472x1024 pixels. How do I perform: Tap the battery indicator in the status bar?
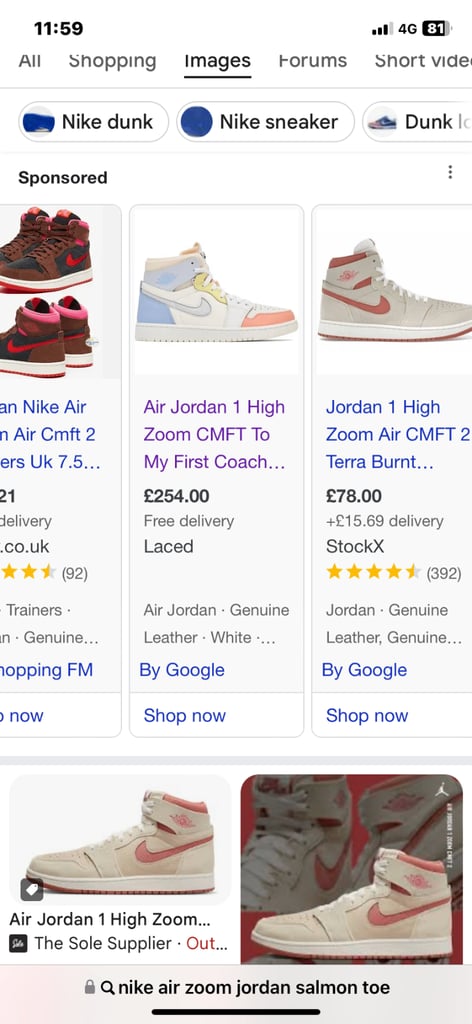tap(437, 29)
